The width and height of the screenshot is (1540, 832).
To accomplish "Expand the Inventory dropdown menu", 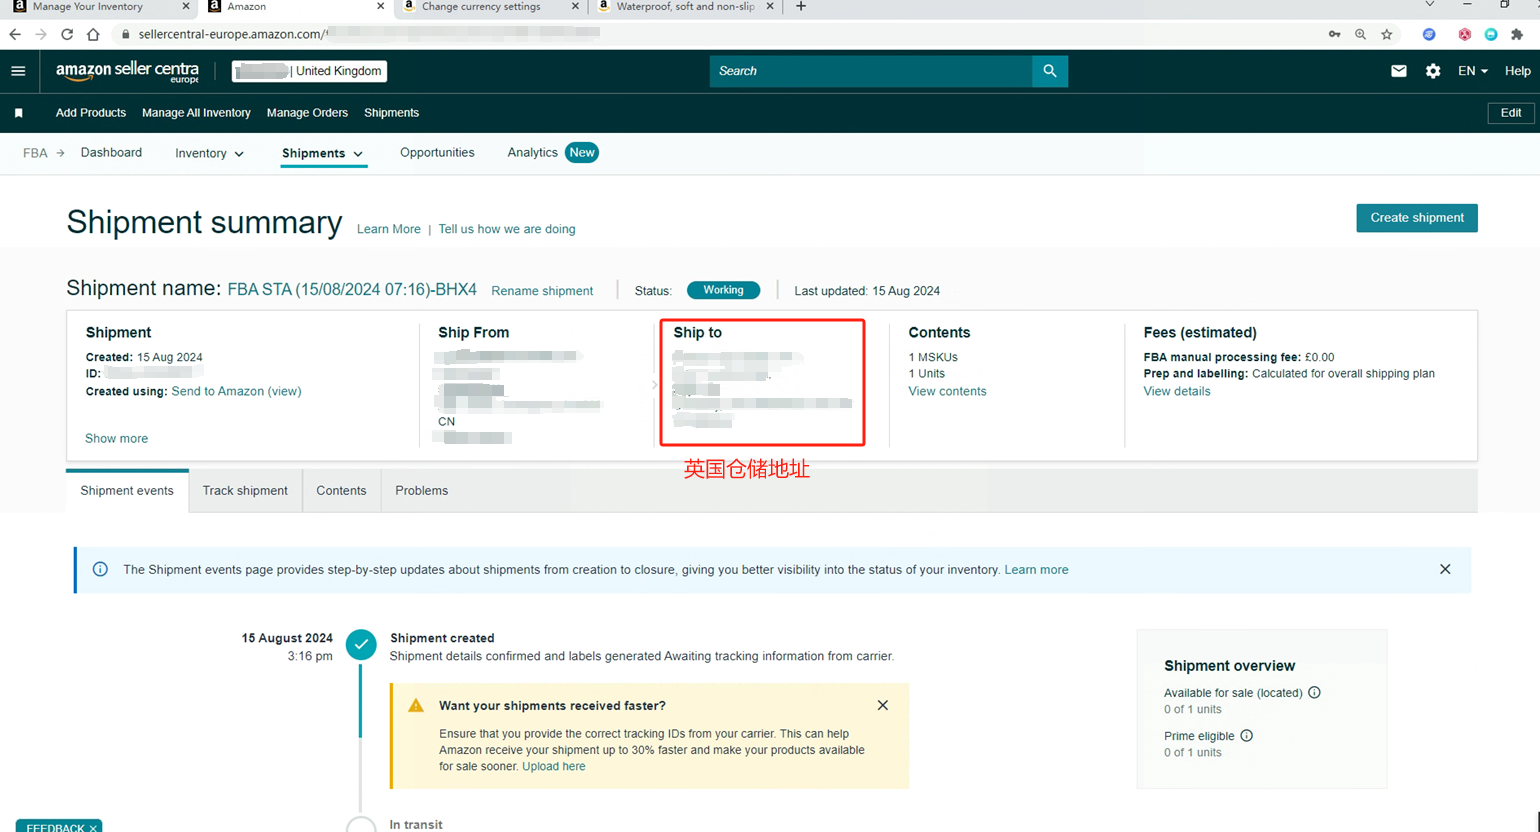I will tap(209, 153).
